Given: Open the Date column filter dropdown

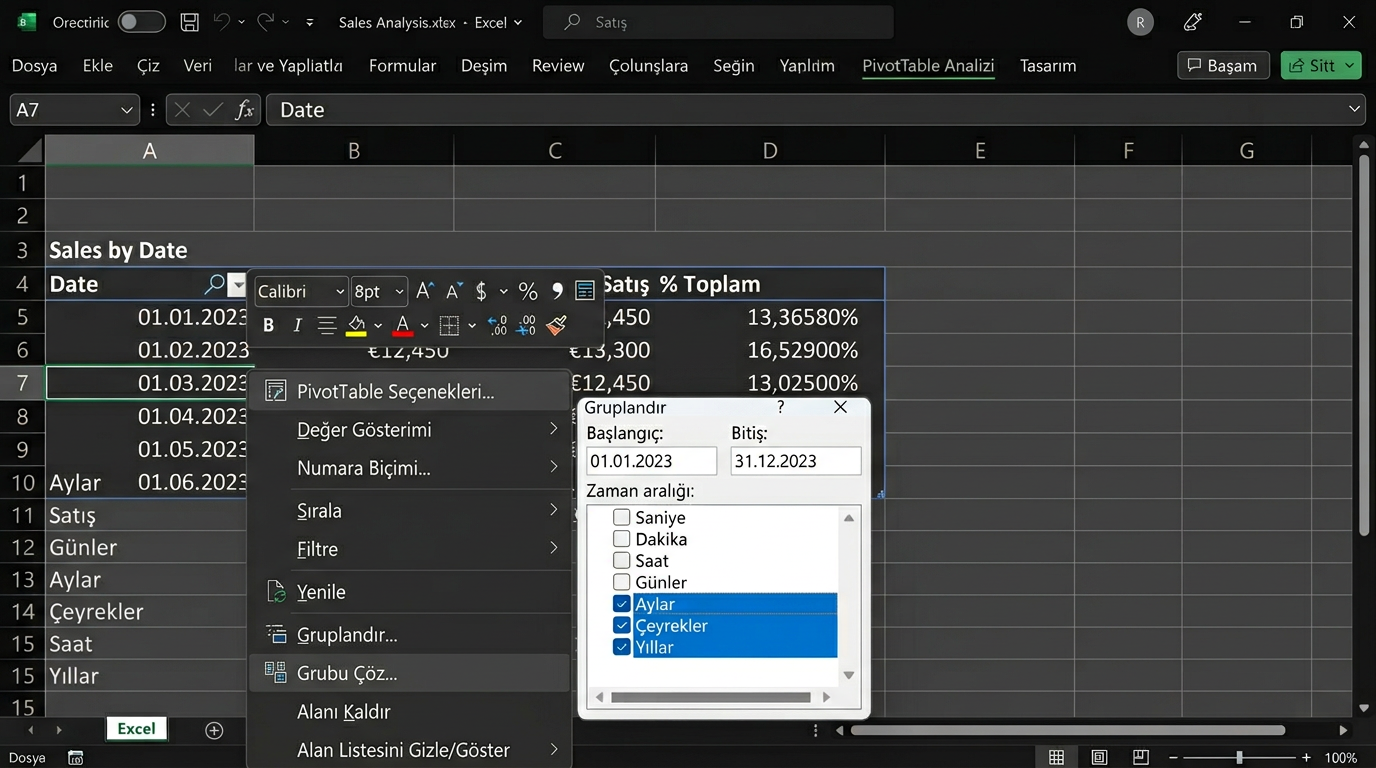Looking at the screenshot, I should click(x=237, y=285).
